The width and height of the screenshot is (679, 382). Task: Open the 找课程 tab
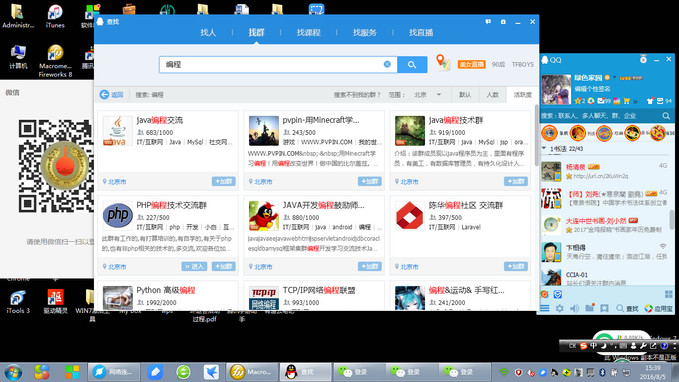click(308, 32)
